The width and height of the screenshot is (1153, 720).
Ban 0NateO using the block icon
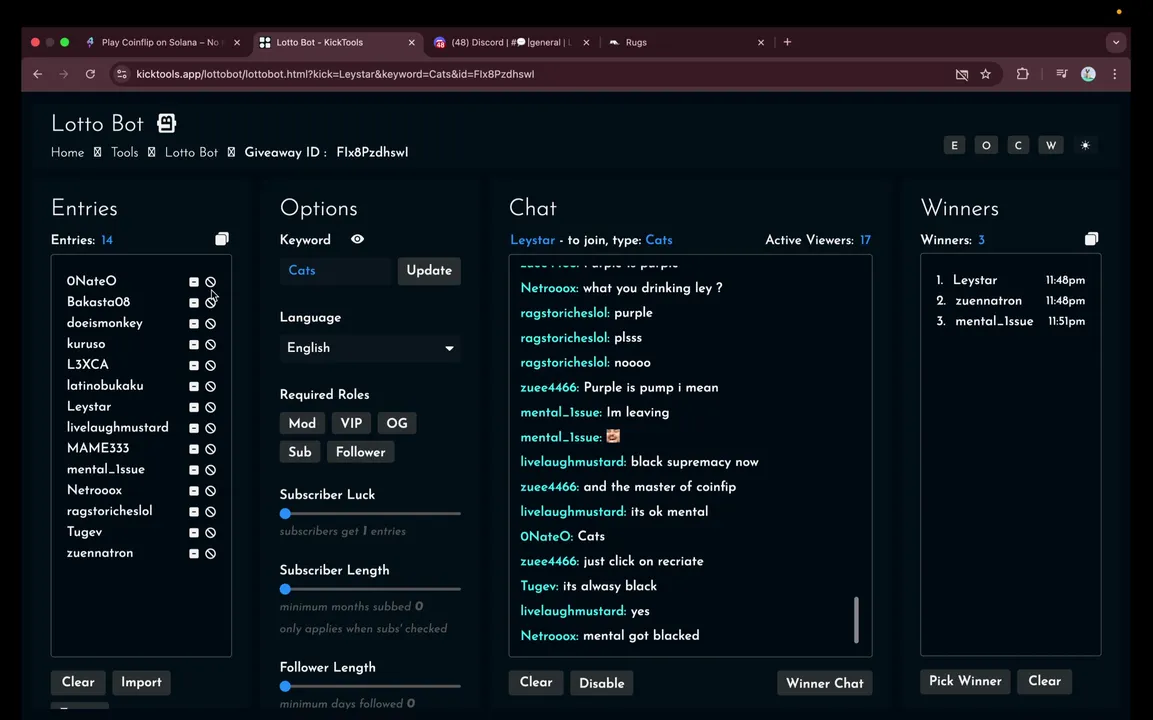[210, 282]
